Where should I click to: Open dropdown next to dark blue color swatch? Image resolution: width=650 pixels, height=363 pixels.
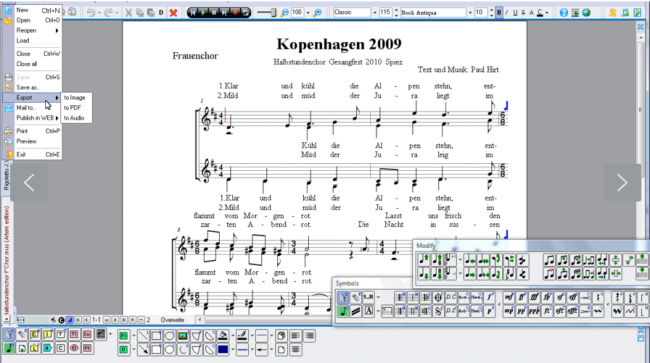coord(233,350)
